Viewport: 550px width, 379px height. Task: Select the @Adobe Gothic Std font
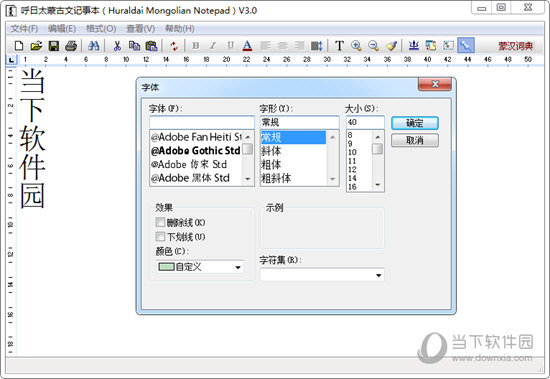point(196,151)
